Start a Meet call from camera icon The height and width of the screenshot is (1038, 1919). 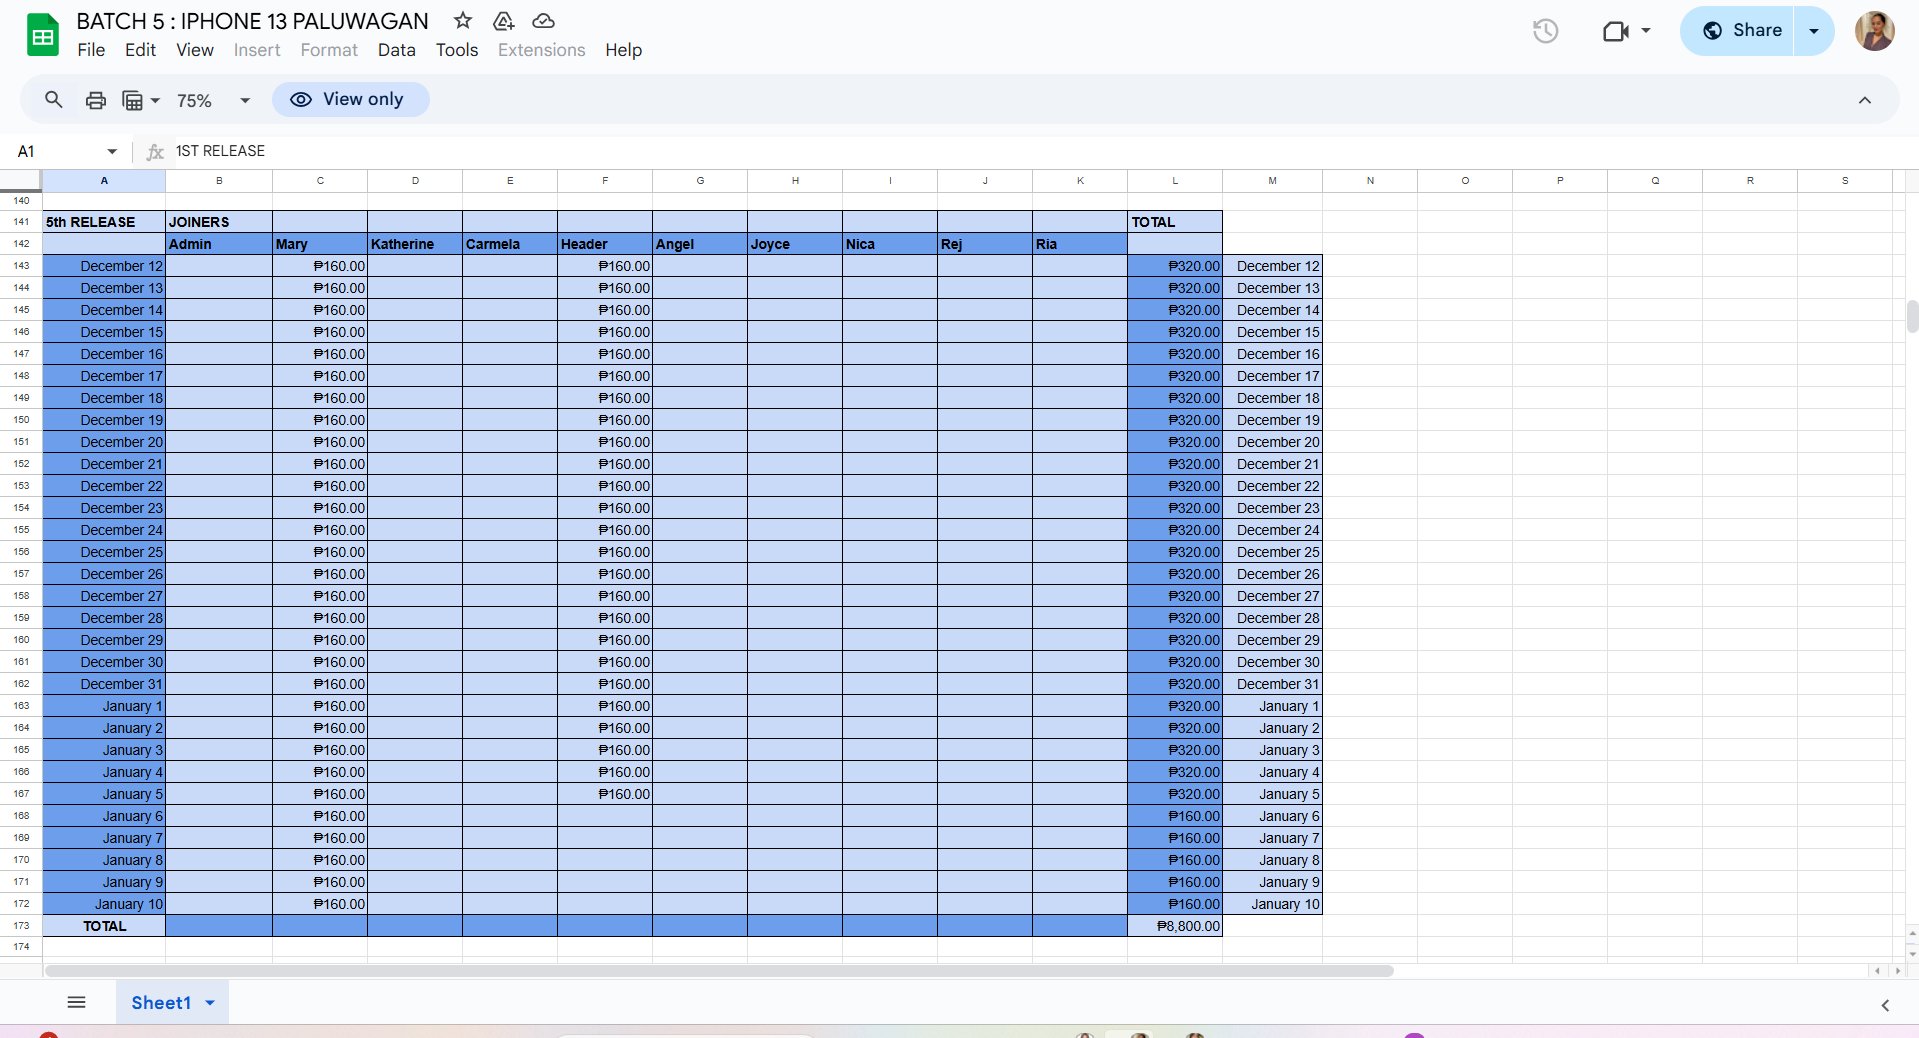[1615, 31]
